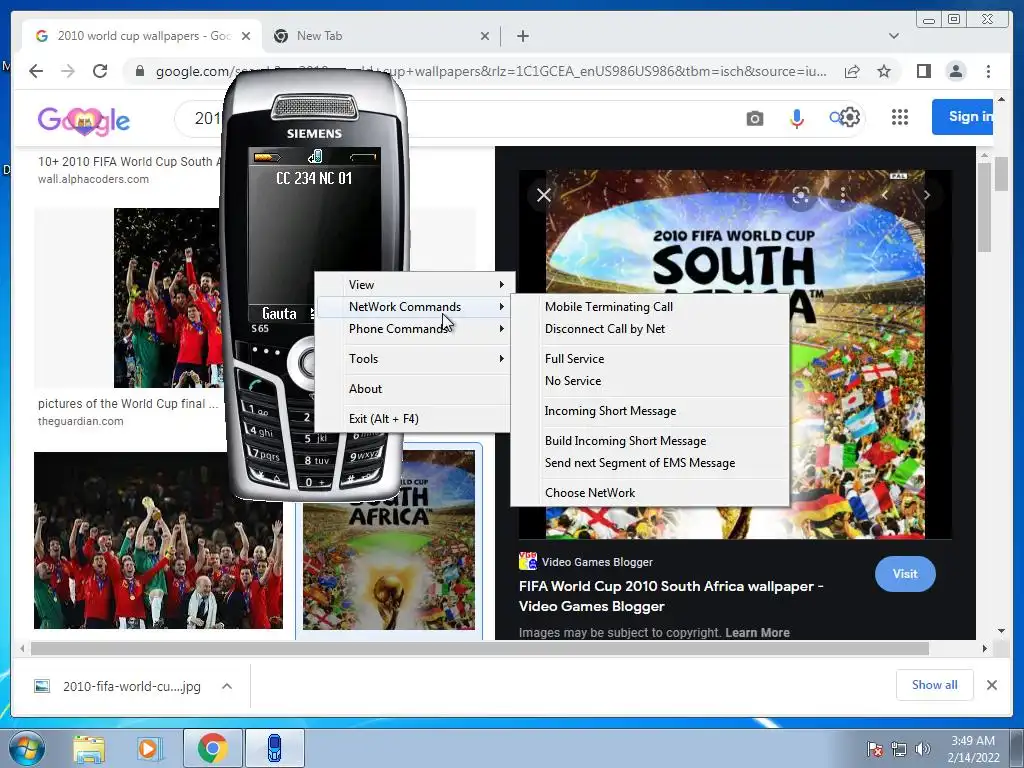
Task: Open the NetWork Commands submenu
Action: (414, 306)
